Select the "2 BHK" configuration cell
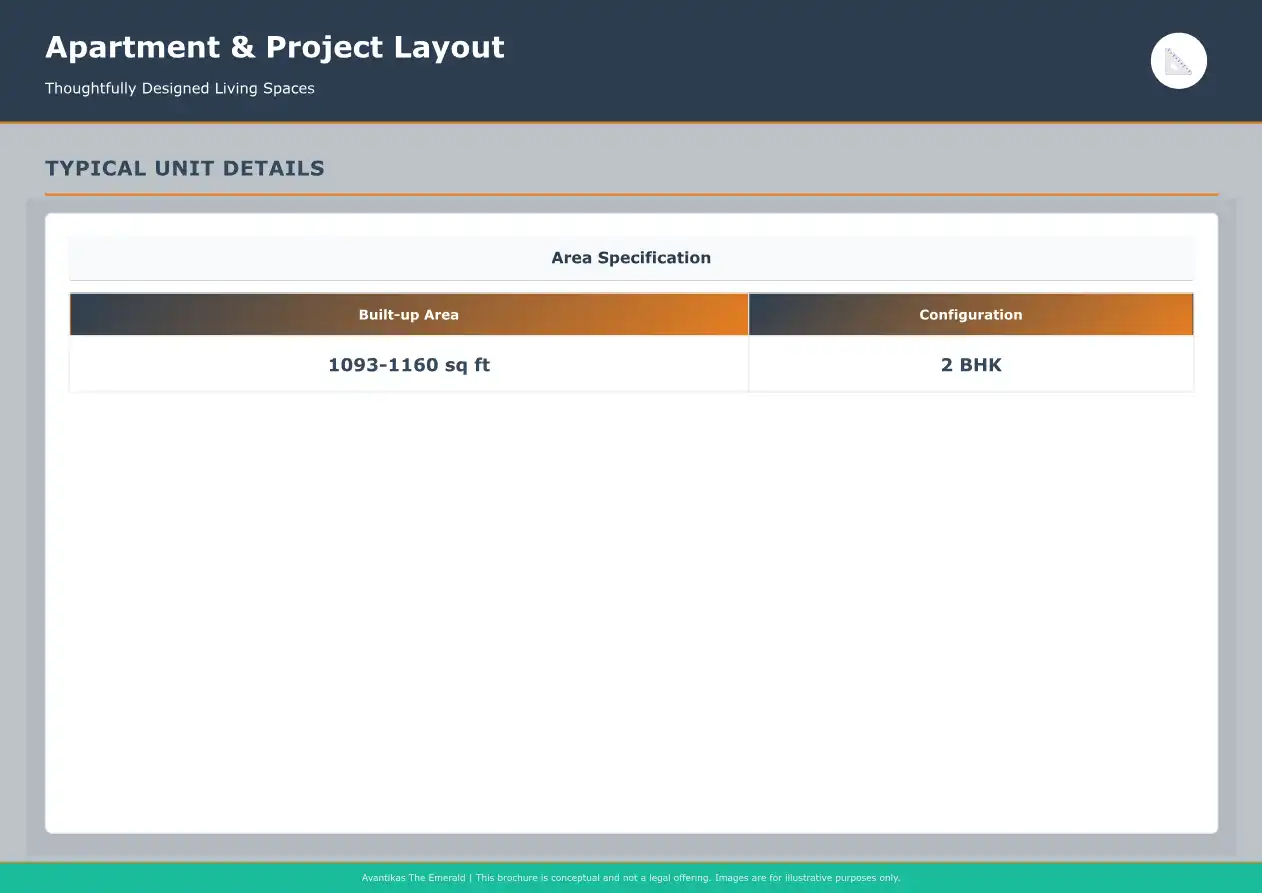Image resolution: width=1262 pixels, height=893 pixels. (970, 365)
